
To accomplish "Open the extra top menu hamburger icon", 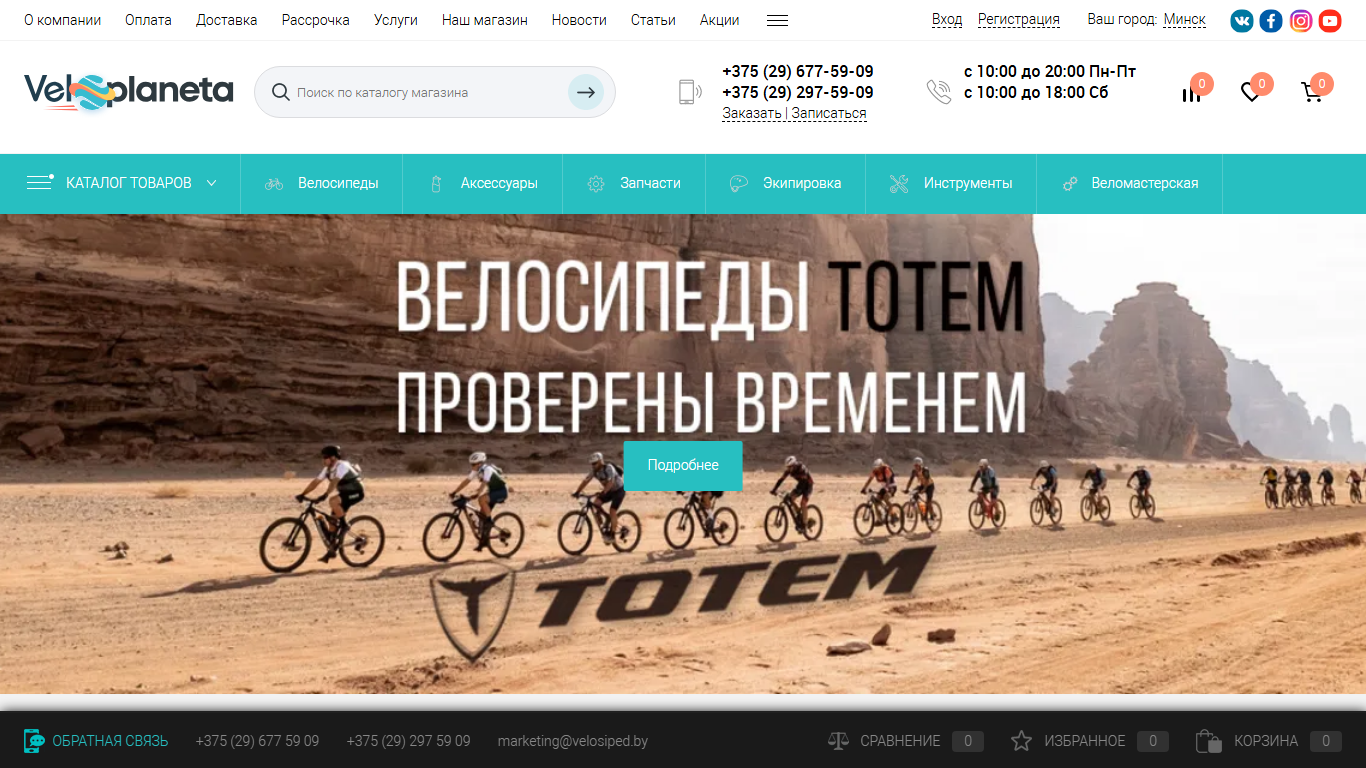I will click(x=777, y=20).
